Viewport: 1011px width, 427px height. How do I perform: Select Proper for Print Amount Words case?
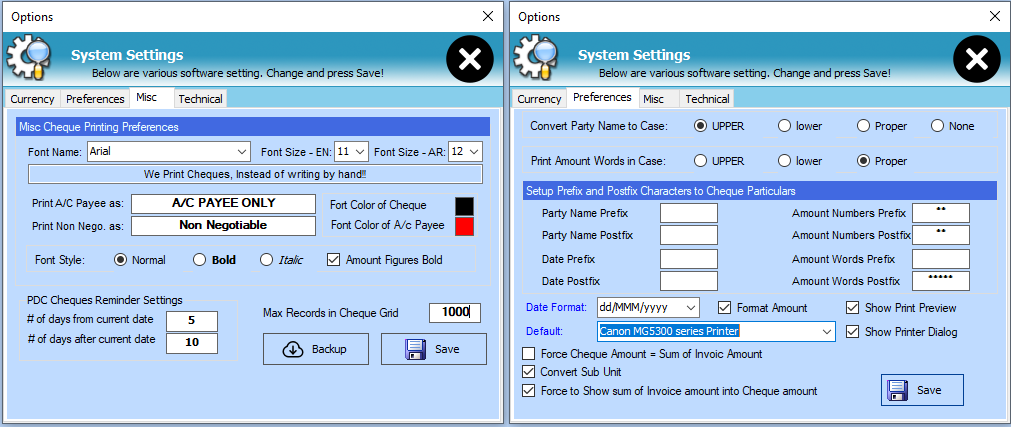863,161
